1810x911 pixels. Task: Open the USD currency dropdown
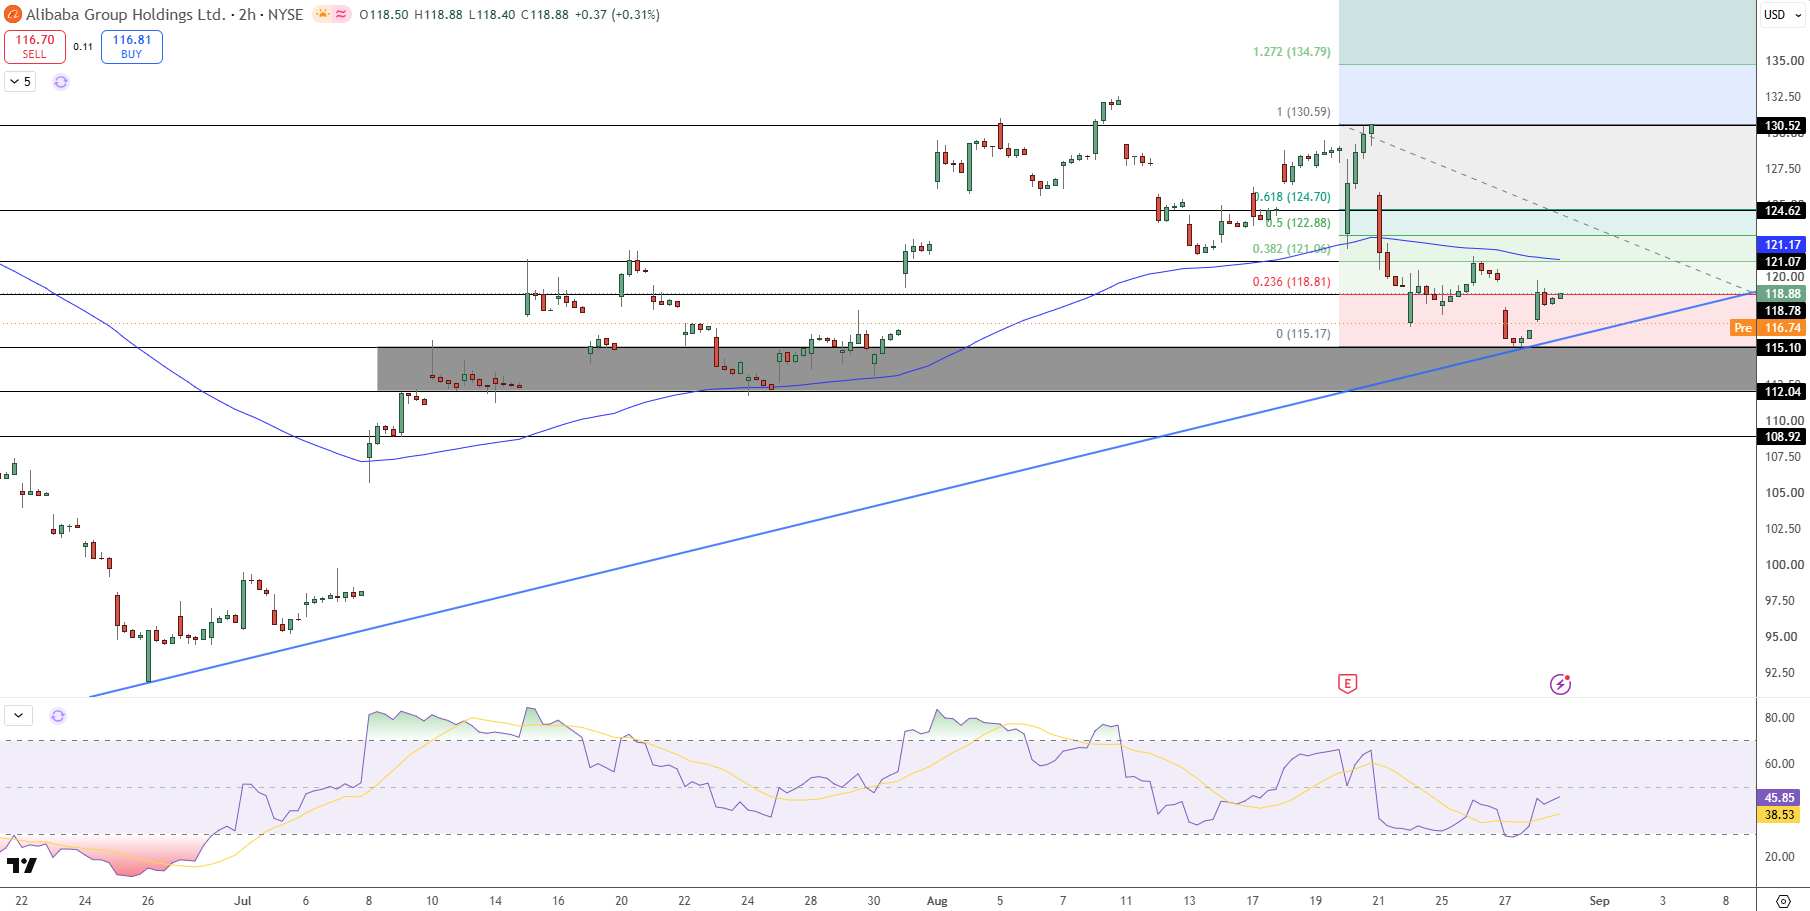tap(1783, 14)
